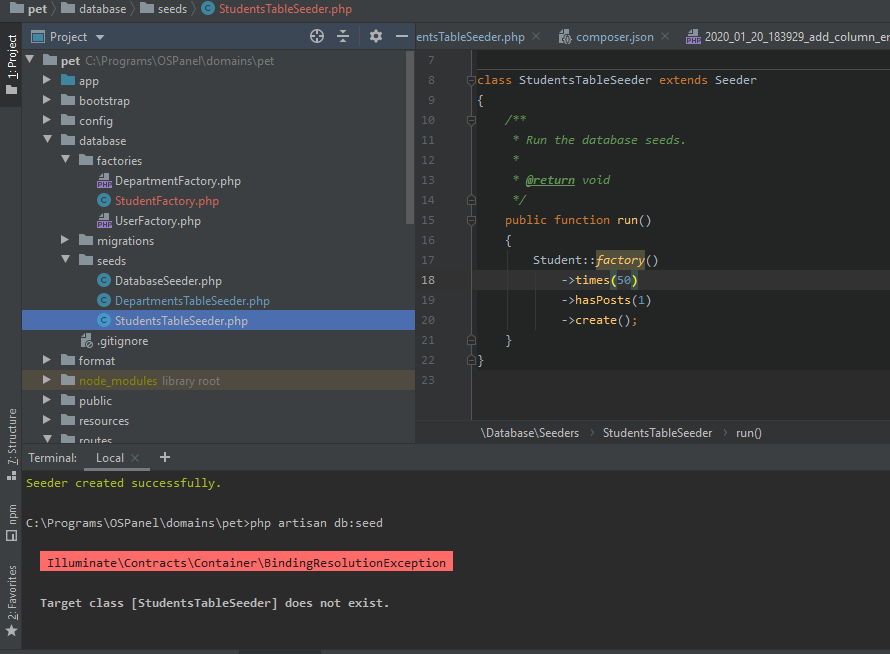890x654 pixels.
Task: Click run() in editor breadcrumbs
Action: pos(749,433)
